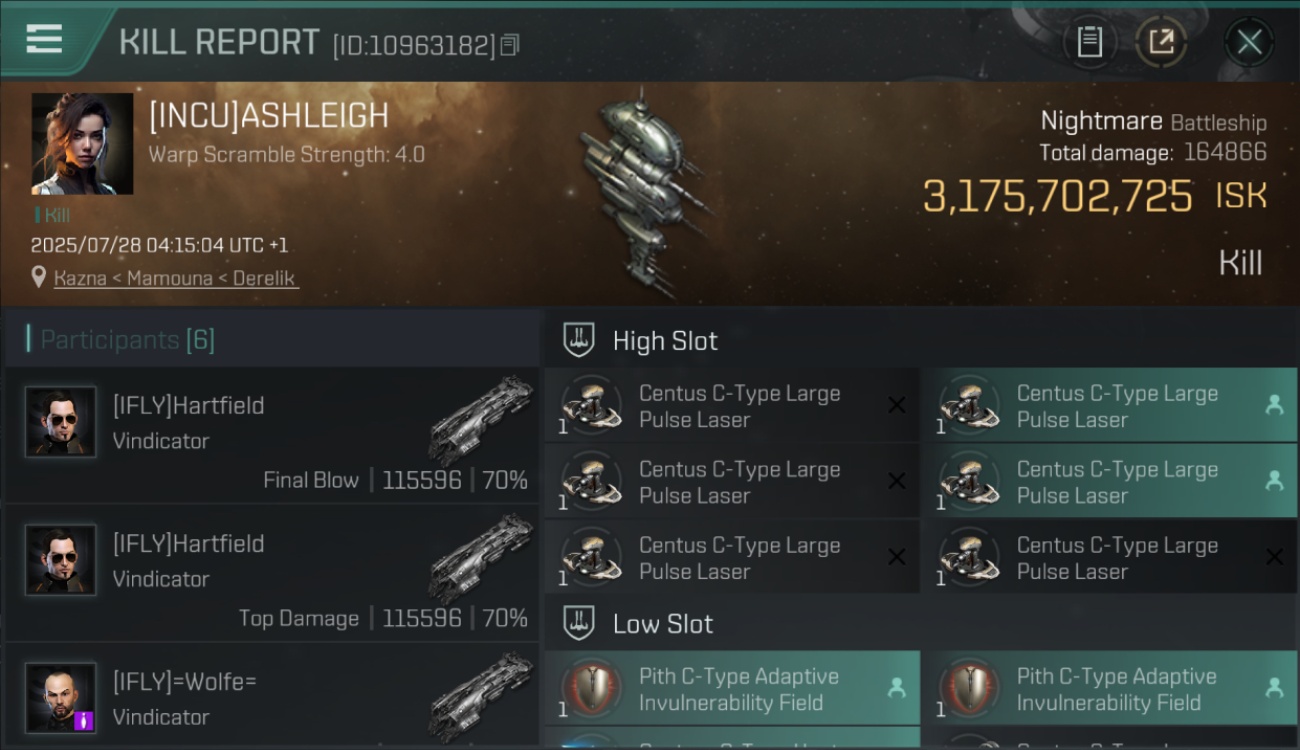Click the High Slot section icon
This screenshot has width=1300, height=750.
click(x=579, y=340)
